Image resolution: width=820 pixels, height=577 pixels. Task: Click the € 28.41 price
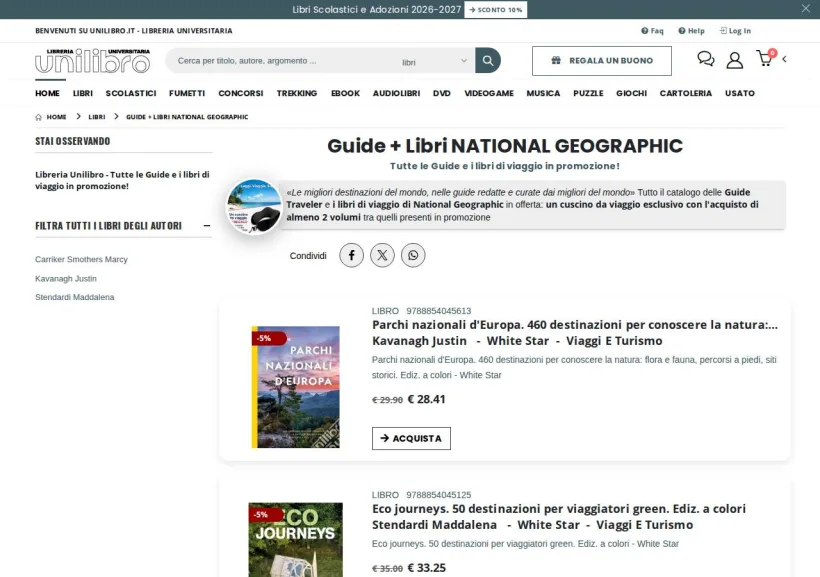(426, 400)
